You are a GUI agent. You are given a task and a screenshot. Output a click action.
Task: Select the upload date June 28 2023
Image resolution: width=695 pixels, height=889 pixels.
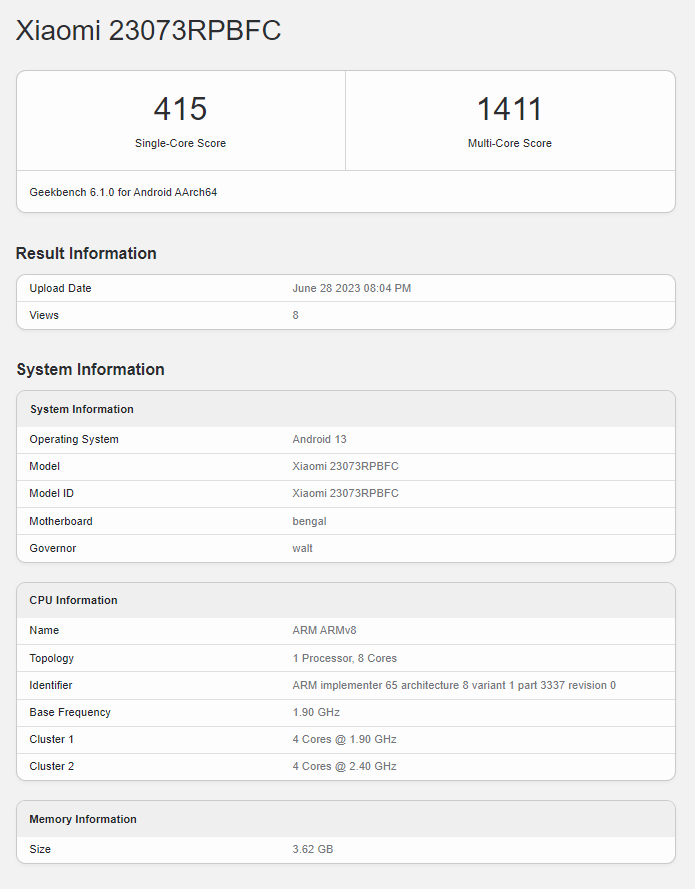click(351, 288)
